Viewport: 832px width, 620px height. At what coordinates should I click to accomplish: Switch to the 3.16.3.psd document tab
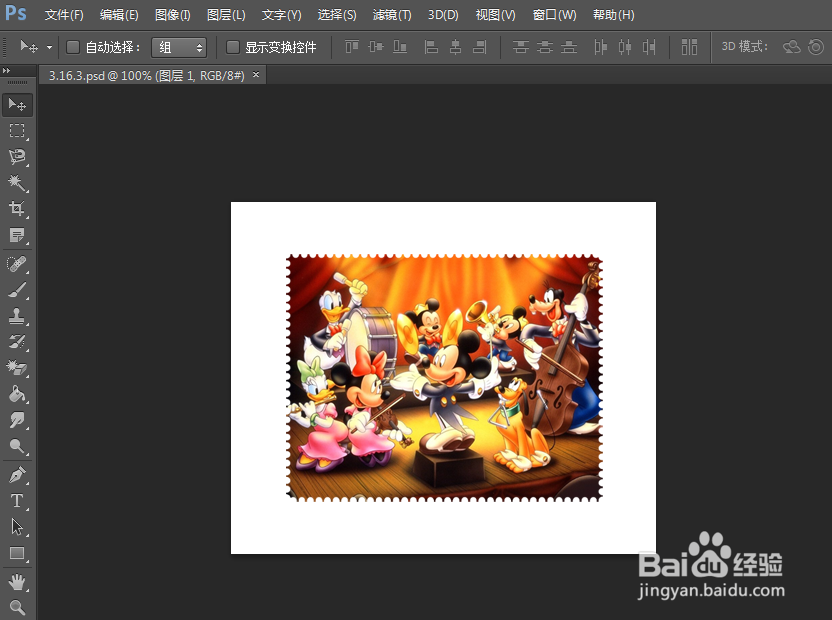tap(146, 76)
